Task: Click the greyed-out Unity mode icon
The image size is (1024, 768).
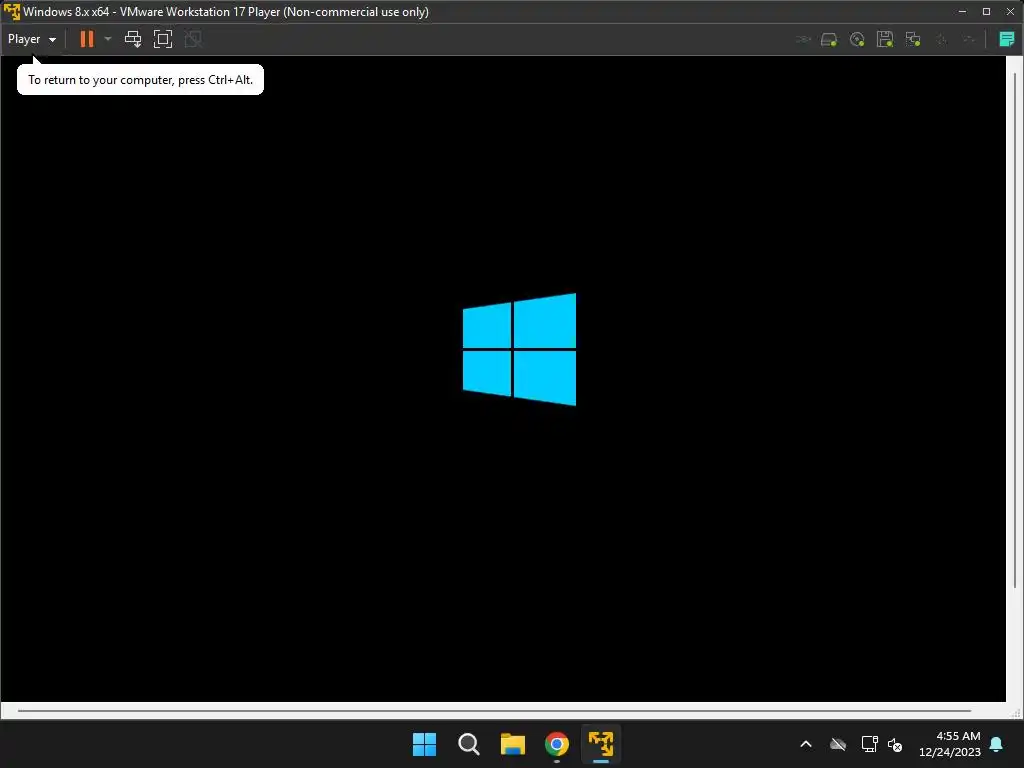Action: (193, 39)
